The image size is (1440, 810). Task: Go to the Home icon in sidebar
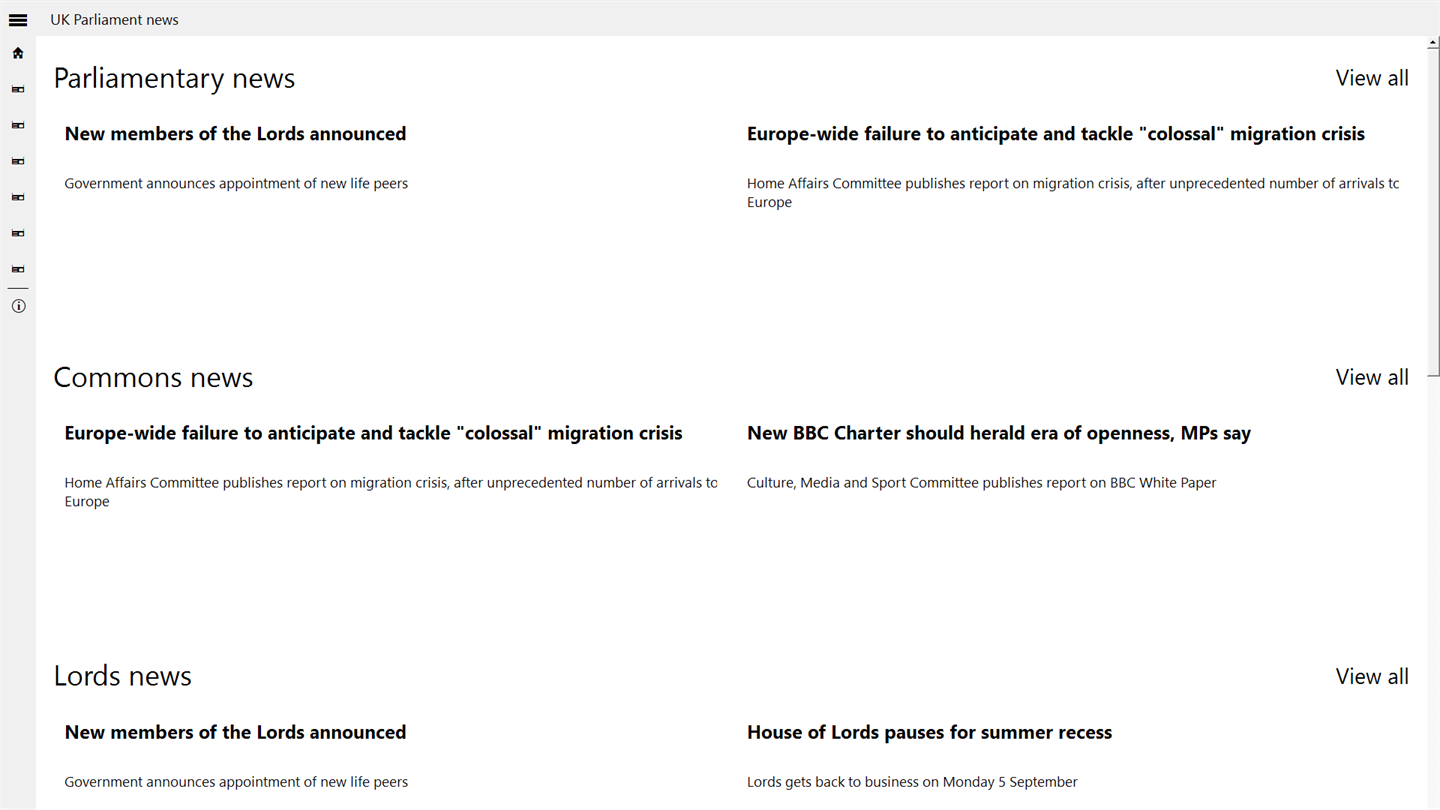tap(18, 53)
